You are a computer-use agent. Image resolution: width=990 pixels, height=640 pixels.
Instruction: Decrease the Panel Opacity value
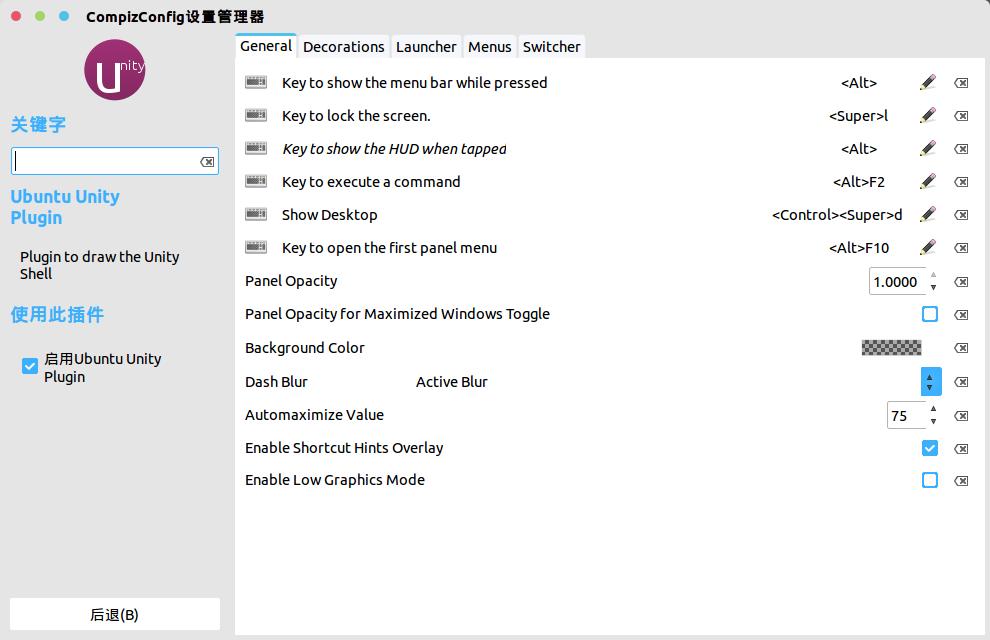coord(933,288)
